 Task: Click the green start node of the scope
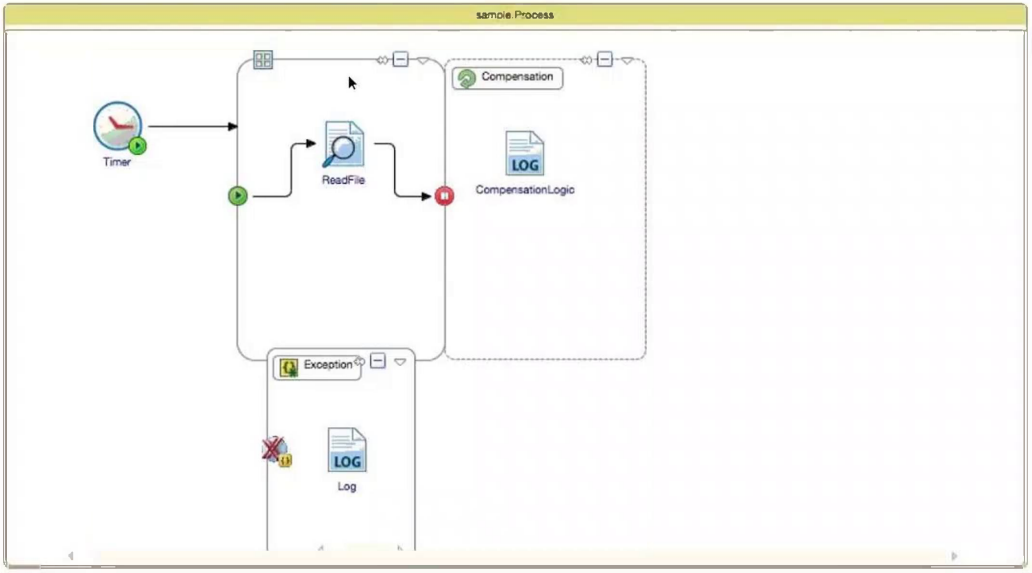point(238,195)
